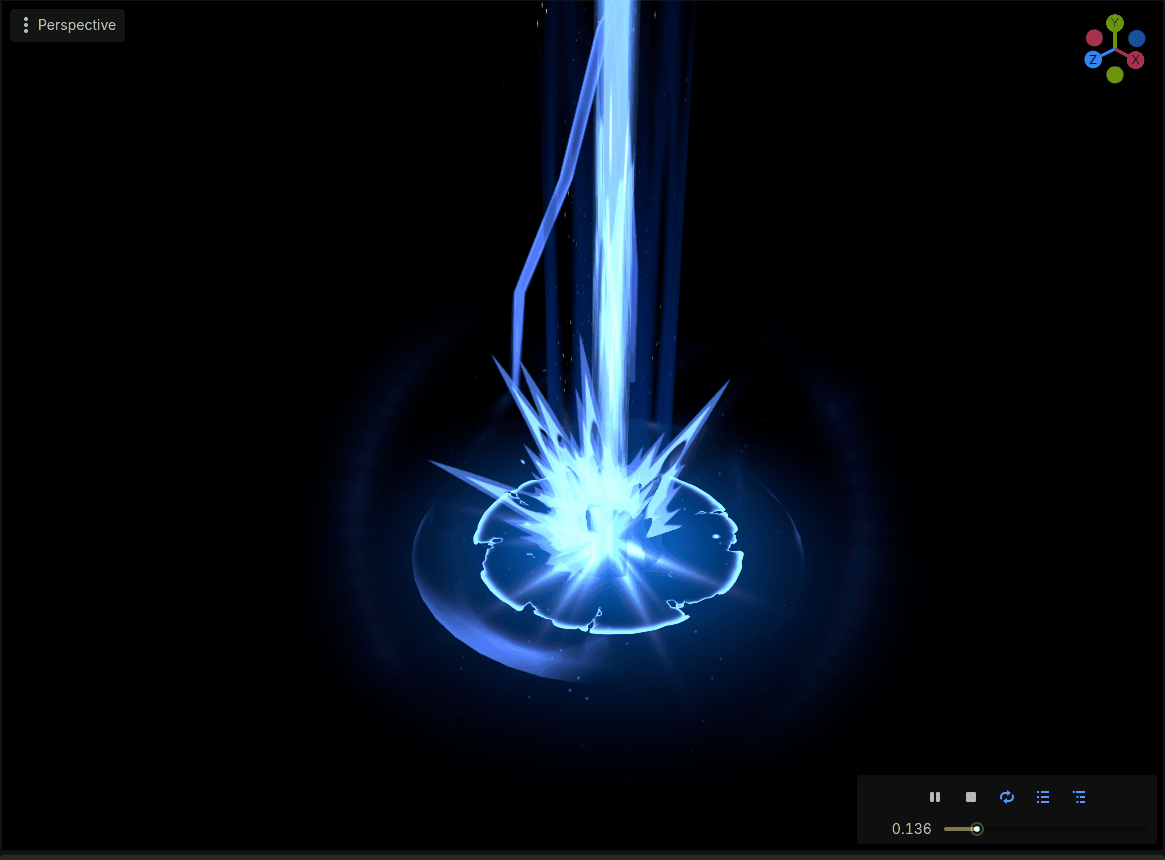Click the vertical lightning beam in viewport

click(615, 186)
